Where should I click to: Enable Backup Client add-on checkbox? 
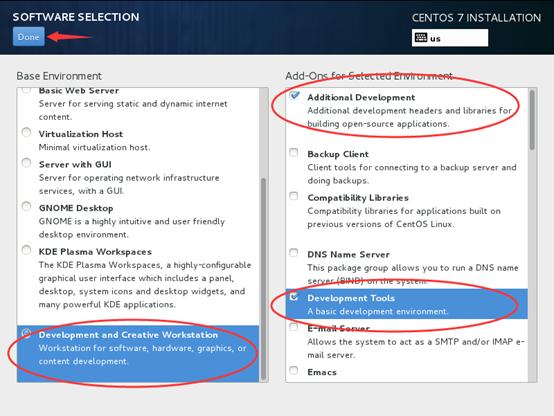pos(294,152)
